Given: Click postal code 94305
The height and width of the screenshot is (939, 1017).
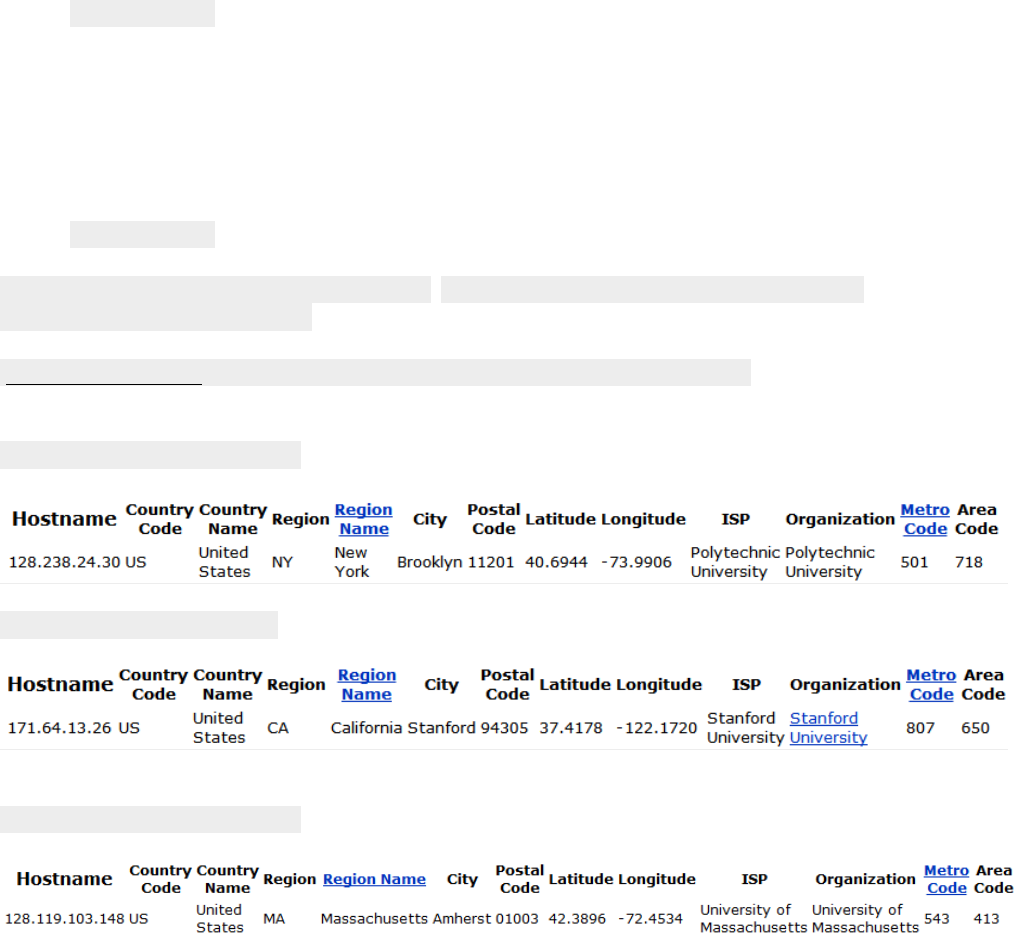Looking at the screenshot, I should [x=505, y=728].
